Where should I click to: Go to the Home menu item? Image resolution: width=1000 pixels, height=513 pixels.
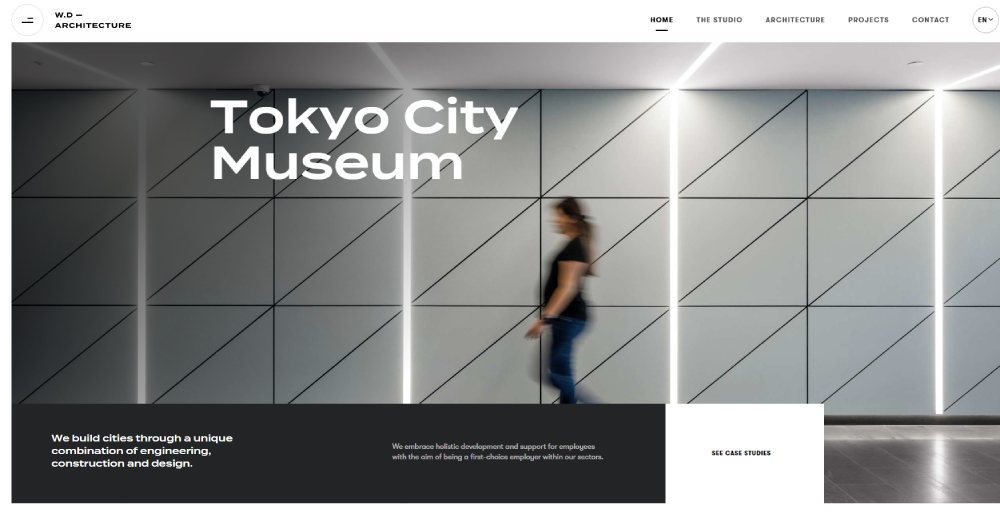[661, 20]
